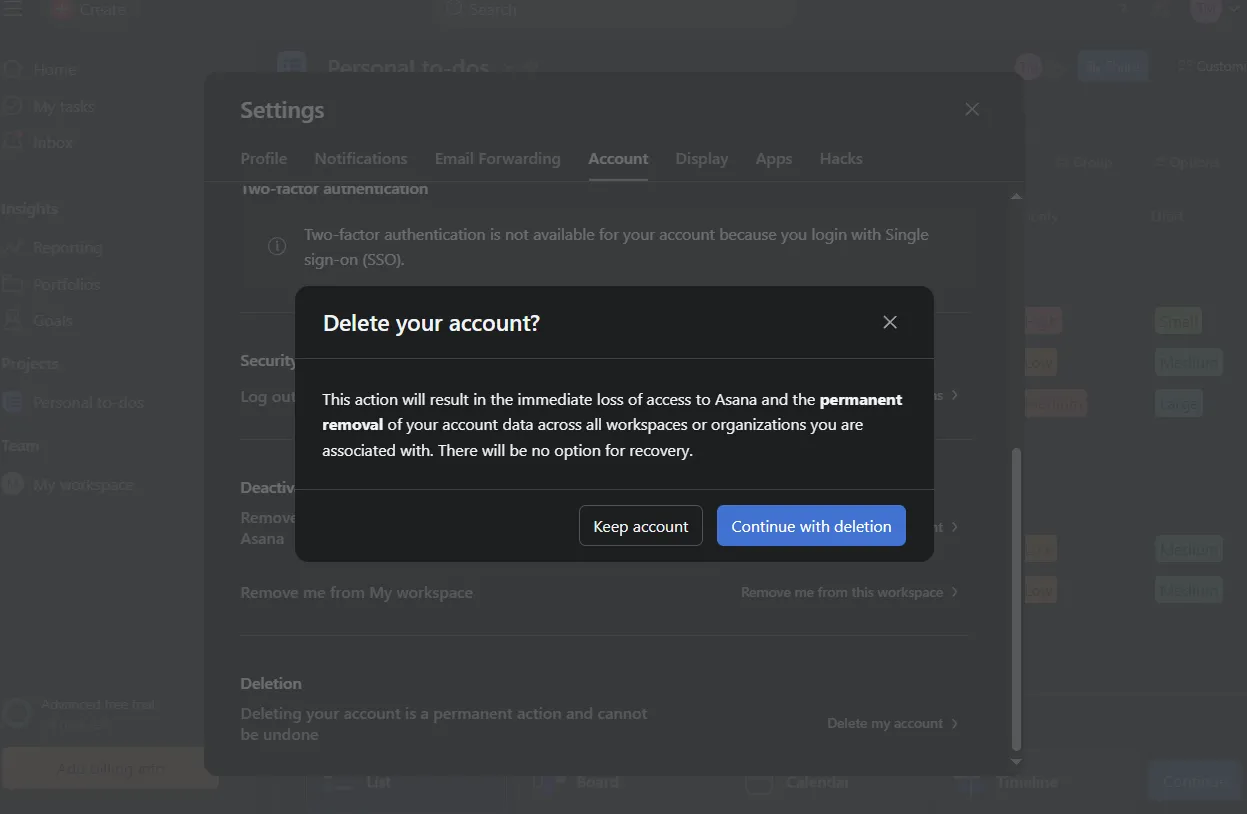Image resolution: width=1247 pixels, height=814 pixels.
Task: Click the Two-factor authentication notice text
Action: pyautogui.click(x=616, y=247)
